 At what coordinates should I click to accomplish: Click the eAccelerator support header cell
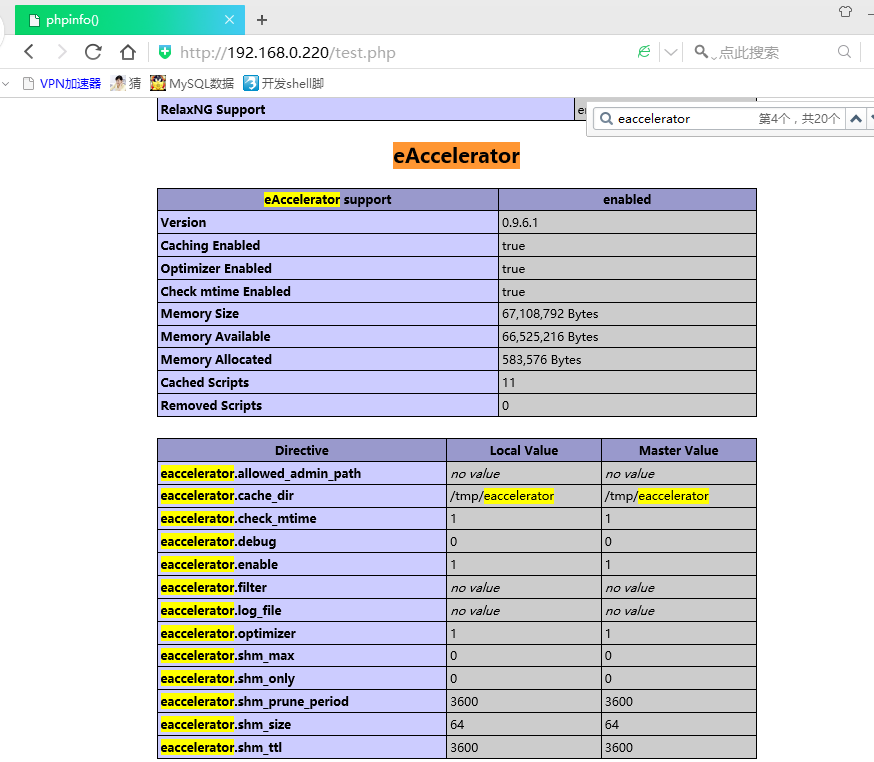point(328,200)
